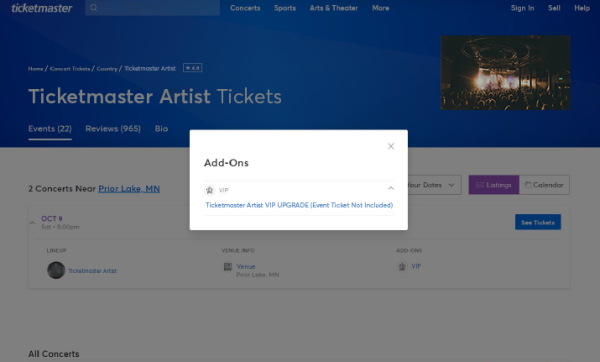The width and height of the screenshot is (600, 362).
Task: Click See Tickets for OCT 9
Action: click(538, 222)
